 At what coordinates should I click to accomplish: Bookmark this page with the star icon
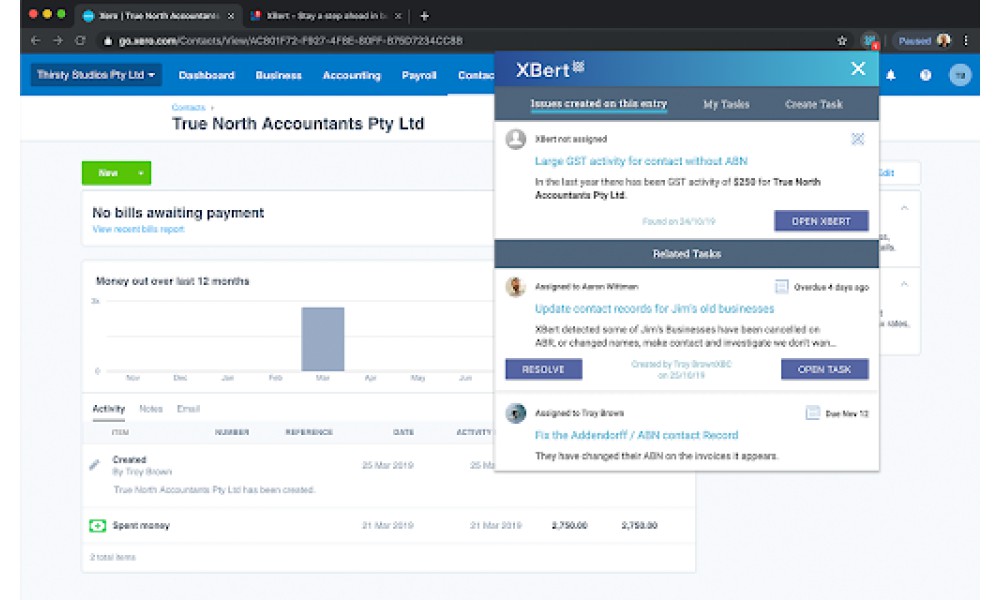click(842, 41)
